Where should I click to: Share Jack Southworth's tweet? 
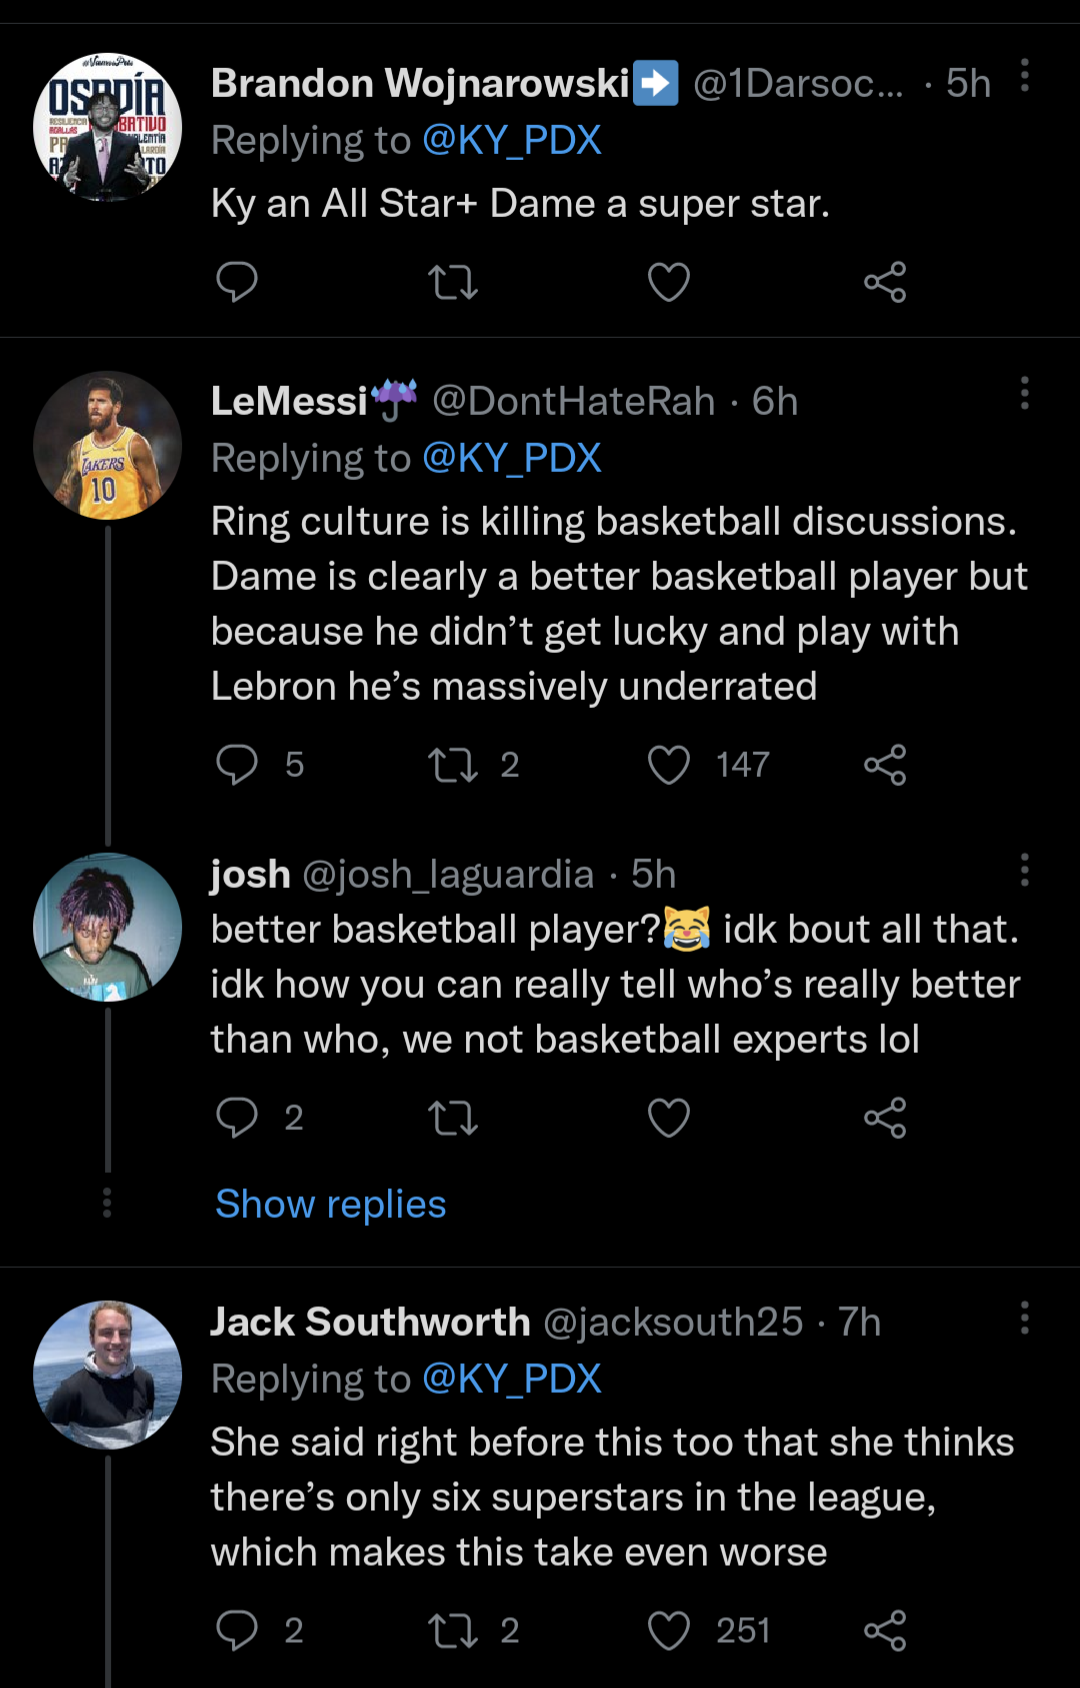coord(884,1631)
